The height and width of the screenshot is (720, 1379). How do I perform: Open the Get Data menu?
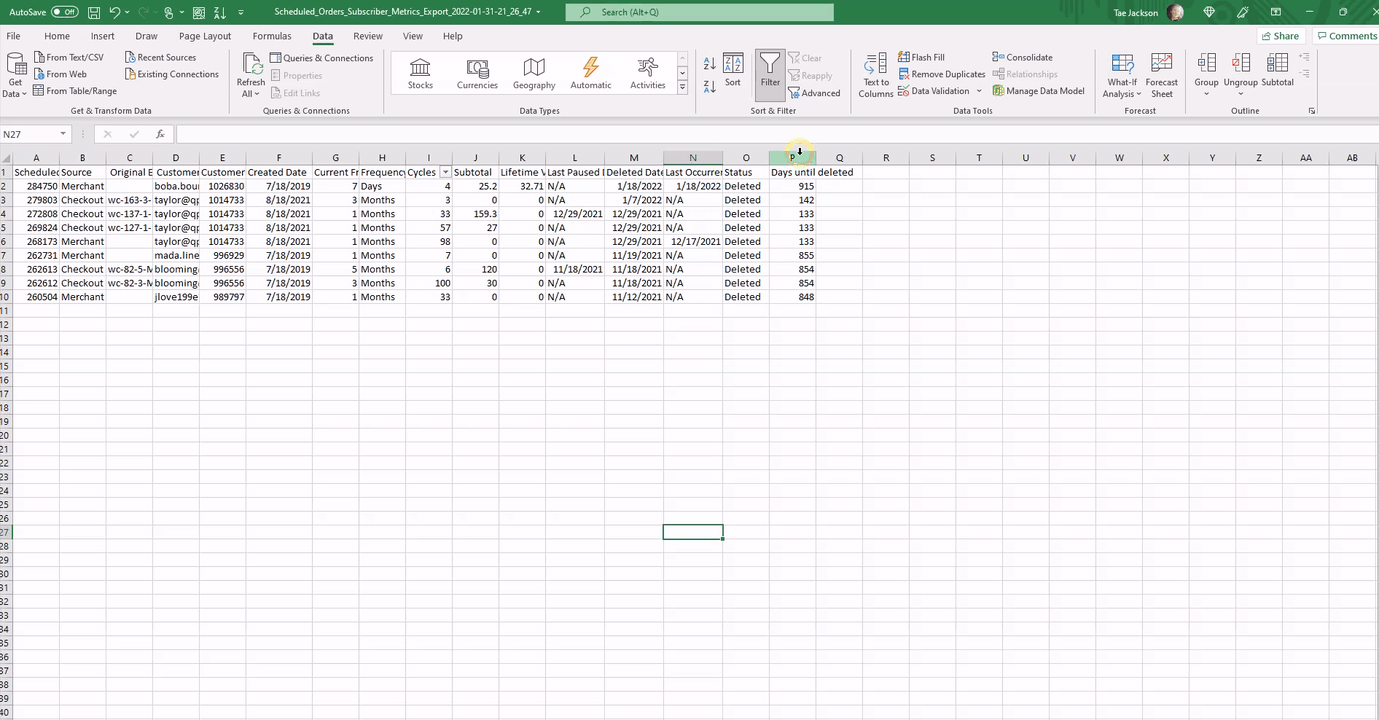(15, 77)
